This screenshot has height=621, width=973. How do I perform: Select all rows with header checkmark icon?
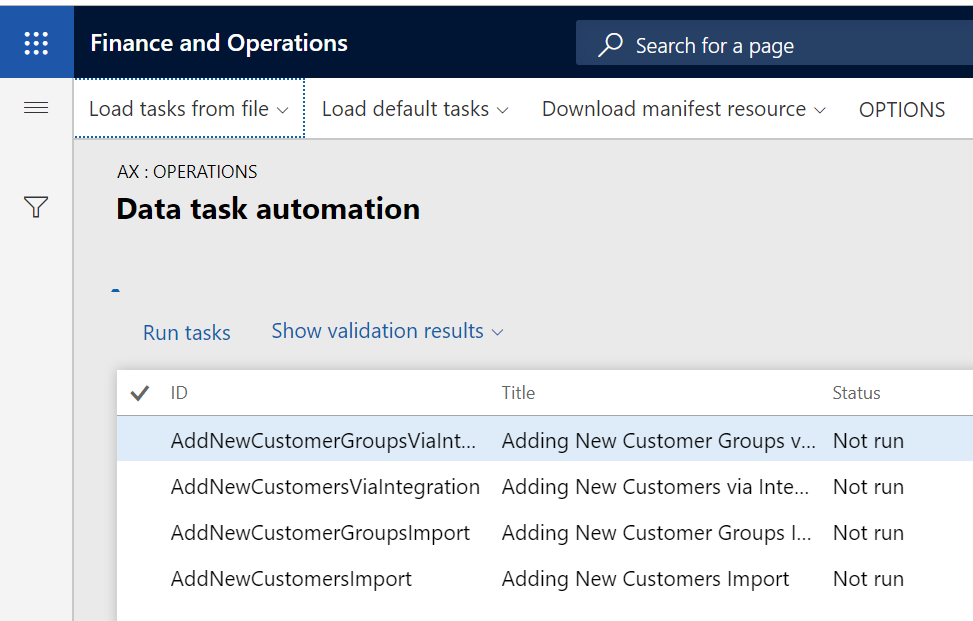(x=139, y=393)
